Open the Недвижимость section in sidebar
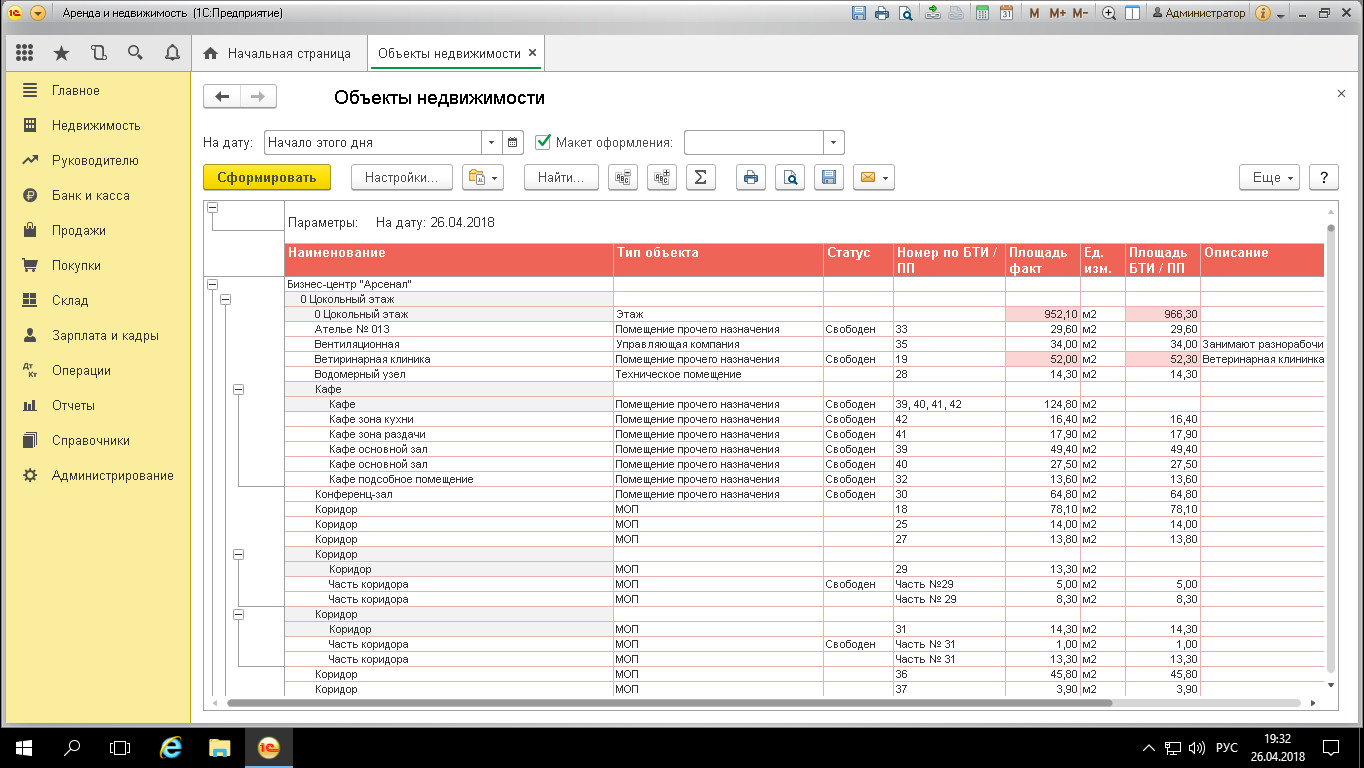The height and width of the screenshot is (768, 1364). tap(96, 126)
